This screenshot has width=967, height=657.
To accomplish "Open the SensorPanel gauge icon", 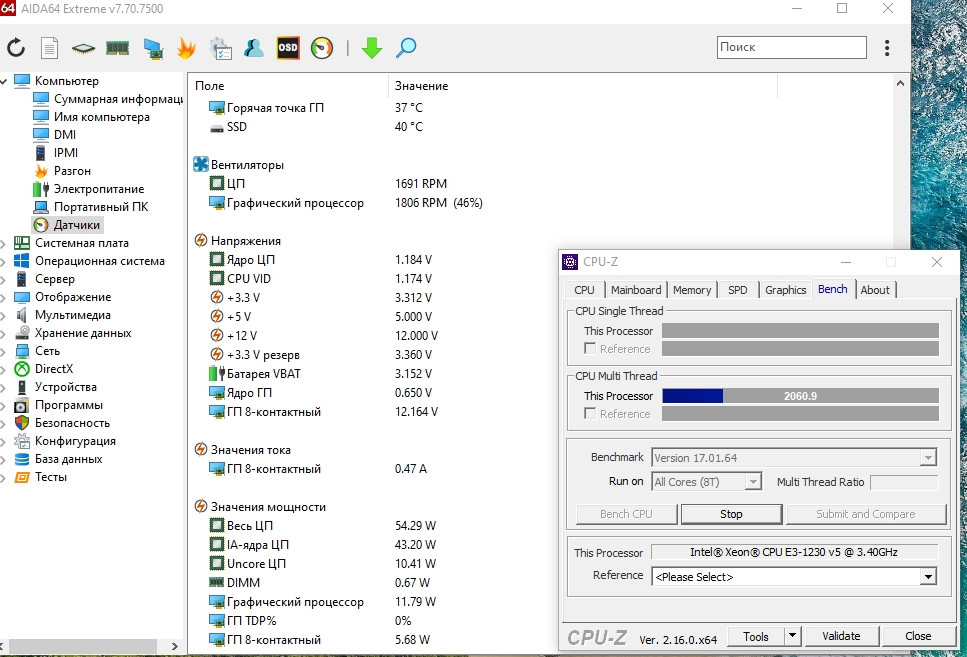I will tap(322, 48).
